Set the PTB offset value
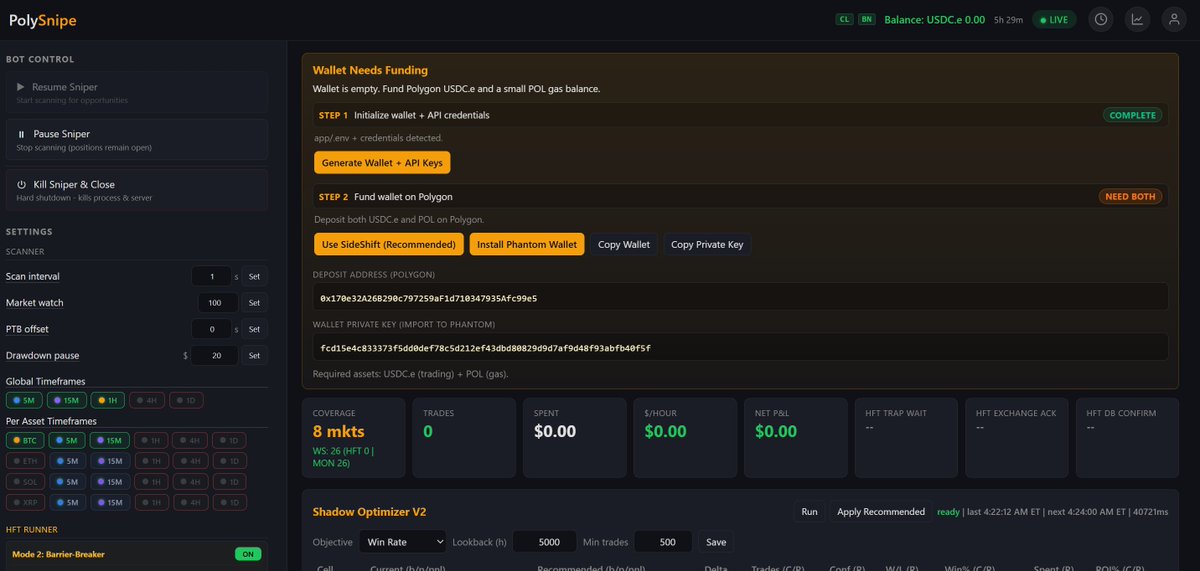The image size is (1200, 571). pos(254,329)
